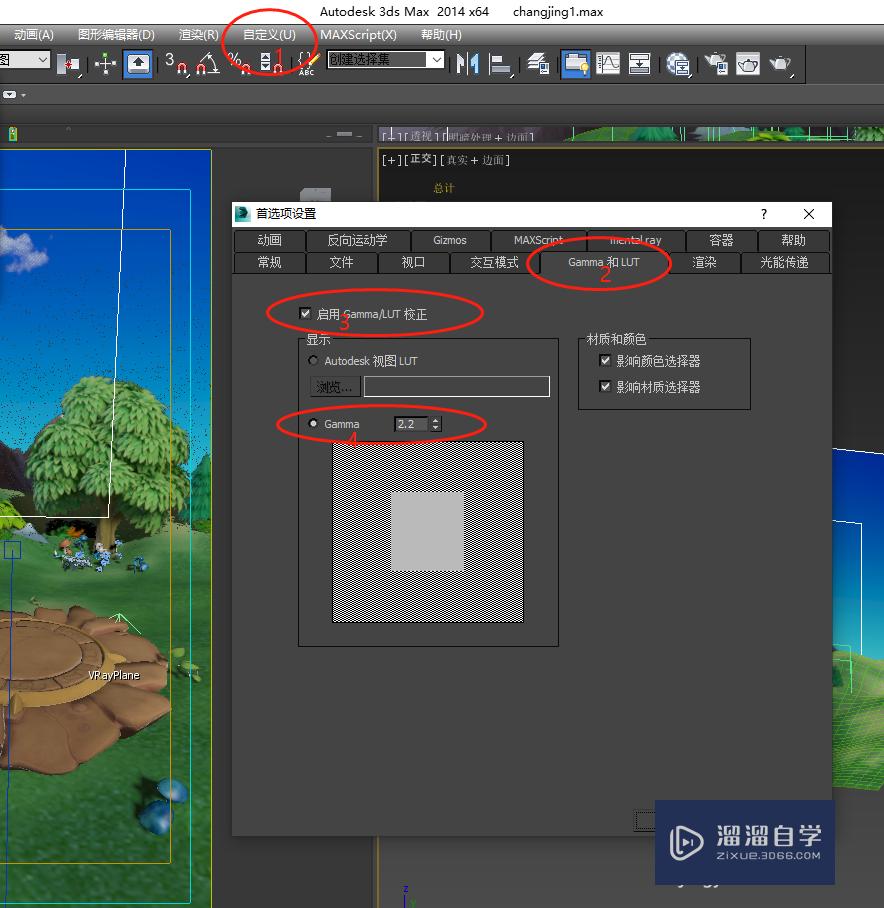The image size is (884, 908).
Task: Open the 动画(A) menu
Action: coord(34,35)
